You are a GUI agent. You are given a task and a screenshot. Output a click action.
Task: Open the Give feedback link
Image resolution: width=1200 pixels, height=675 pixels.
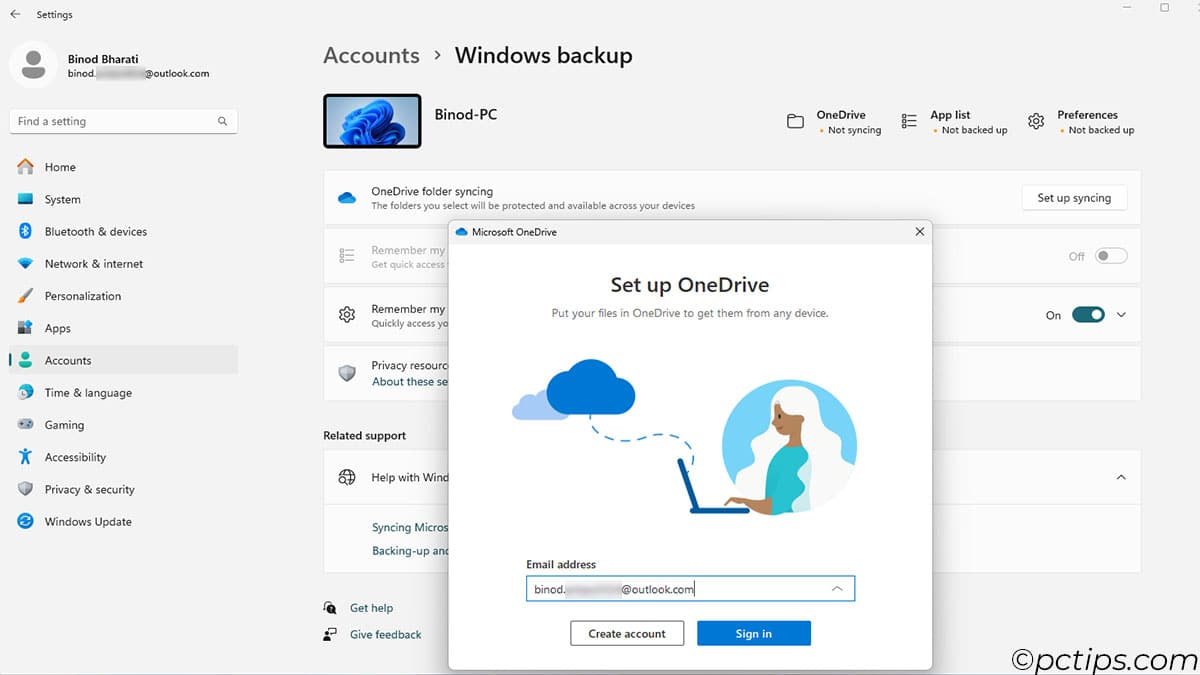(x=385, y=635)
